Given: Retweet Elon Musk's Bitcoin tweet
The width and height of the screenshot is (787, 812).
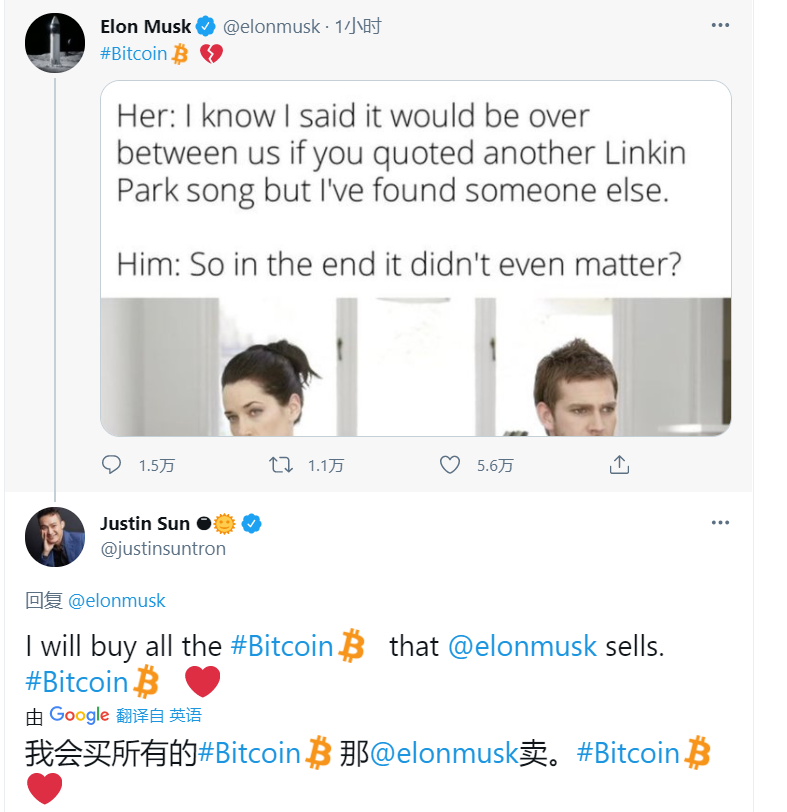Looking at the screenshot, I should coord(281,465).
